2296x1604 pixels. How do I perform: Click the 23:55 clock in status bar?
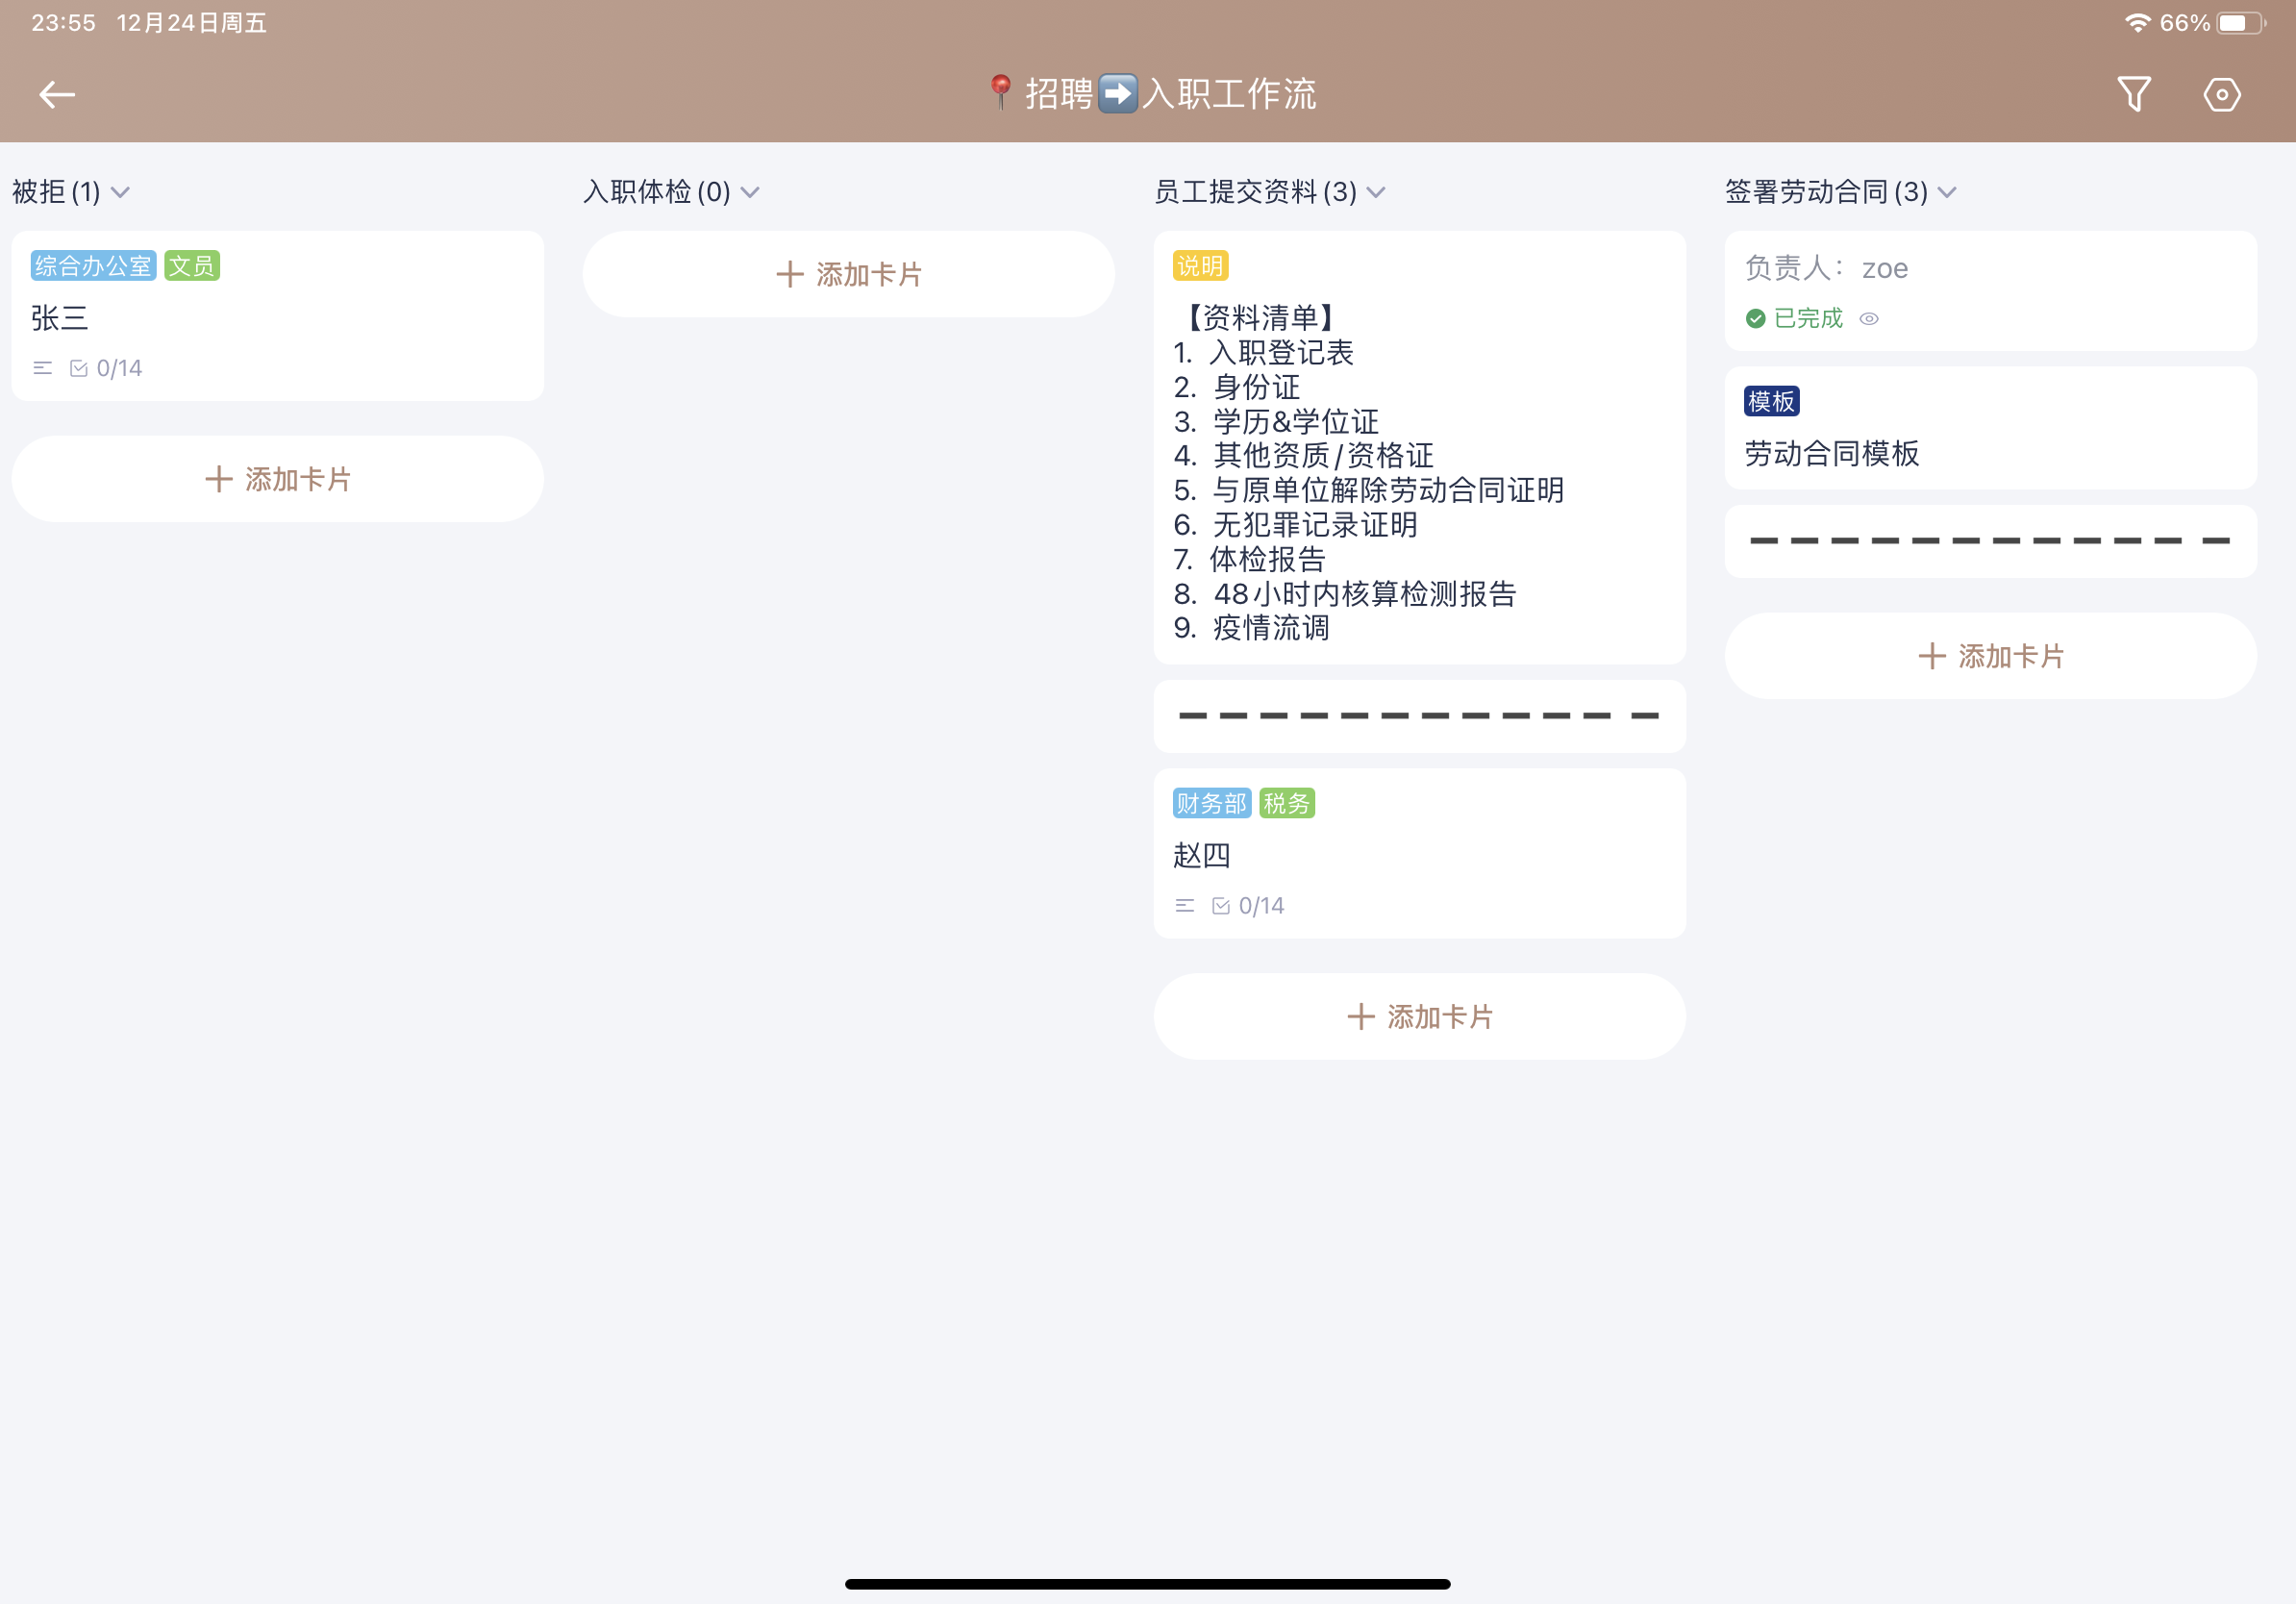63,23
